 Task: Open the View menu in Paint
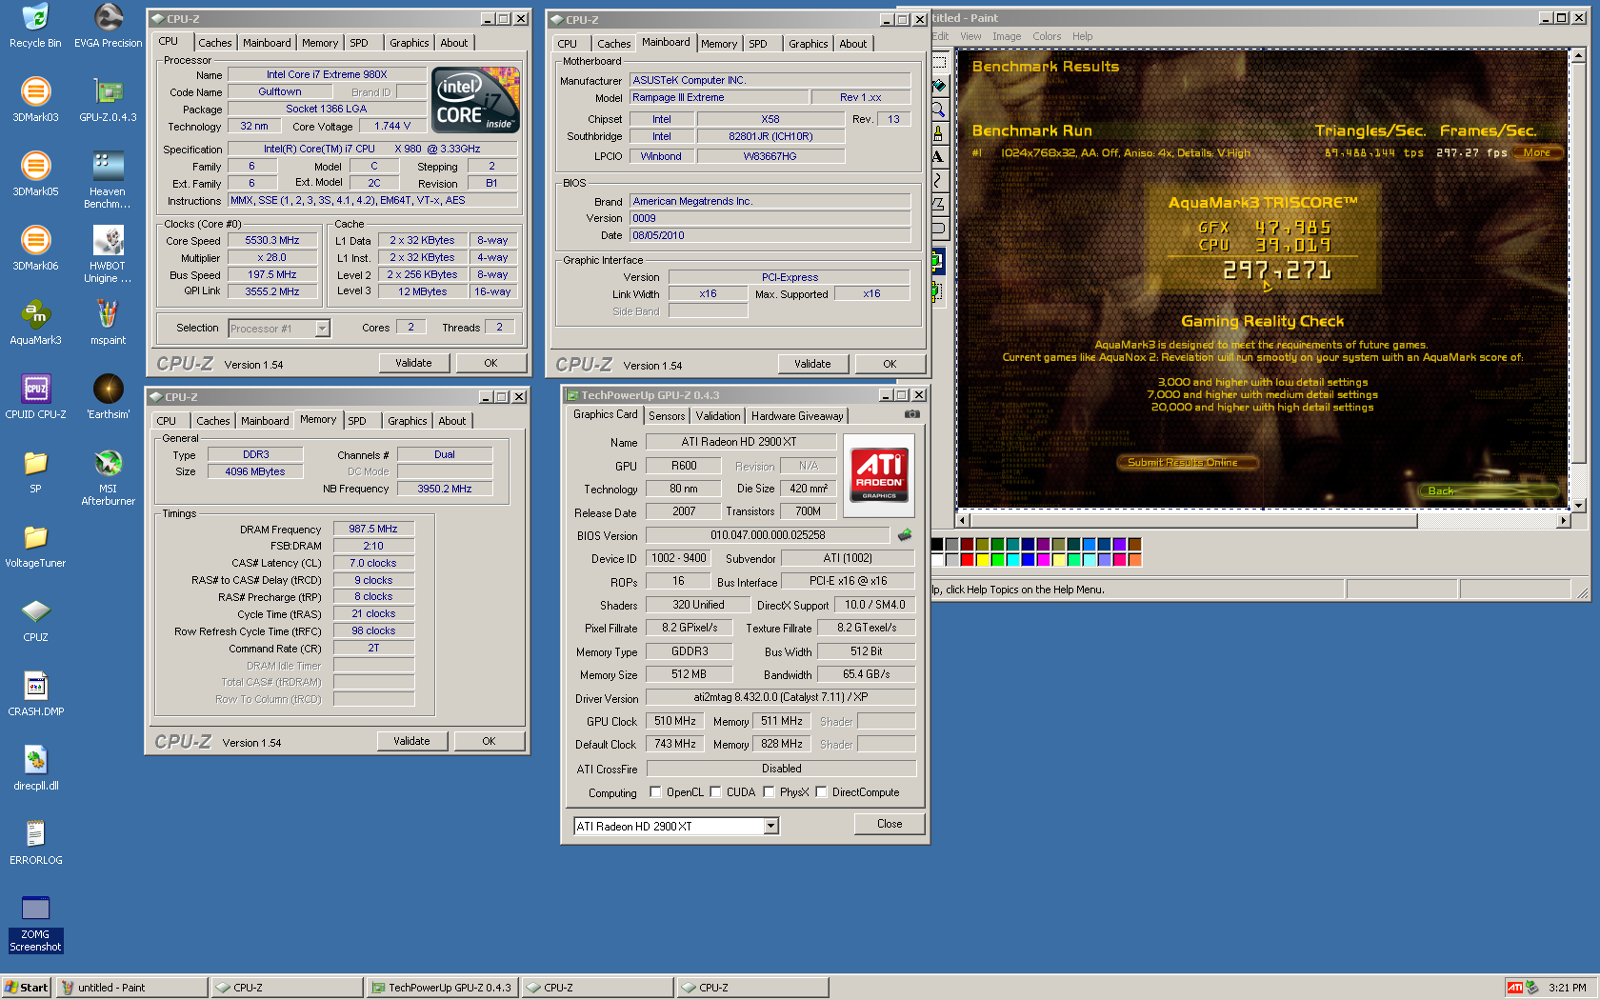pos(971,36)
